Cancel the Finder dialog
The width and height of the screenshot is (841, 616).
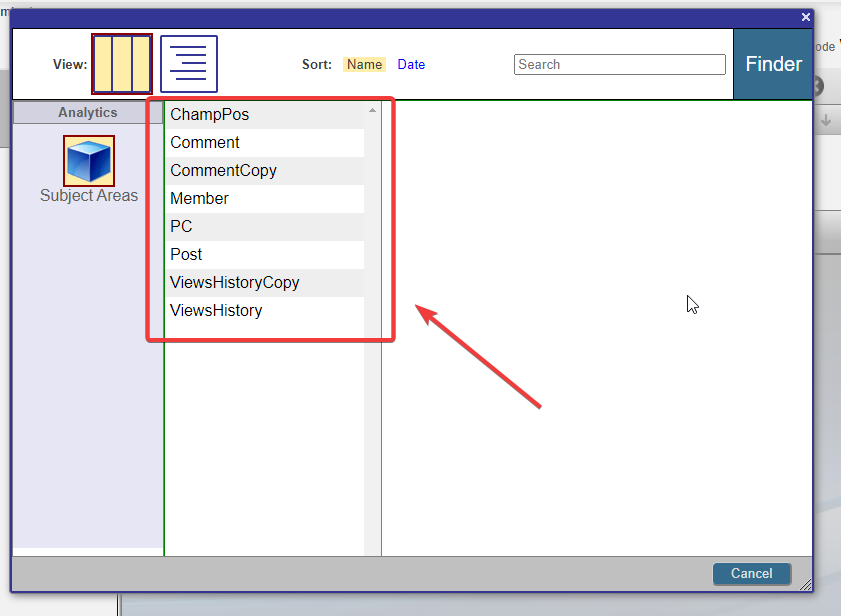coord(751,574)
